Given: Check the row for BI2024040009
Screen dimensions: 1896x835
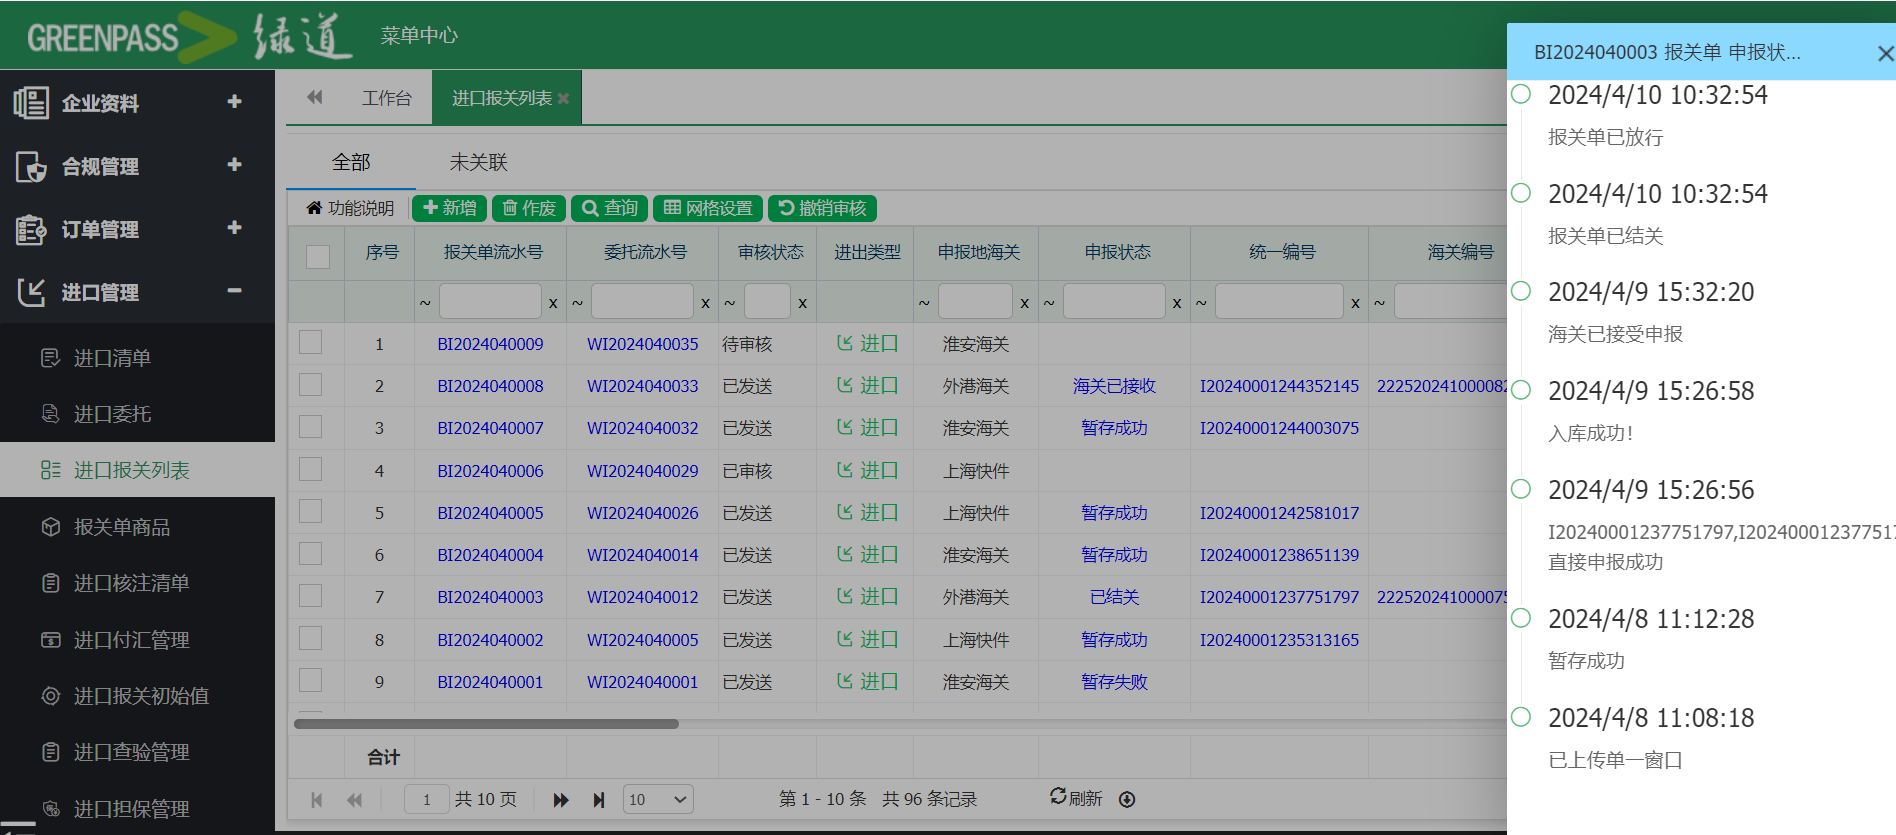Looking at the screenshot, I should click(x=311, y=342).
